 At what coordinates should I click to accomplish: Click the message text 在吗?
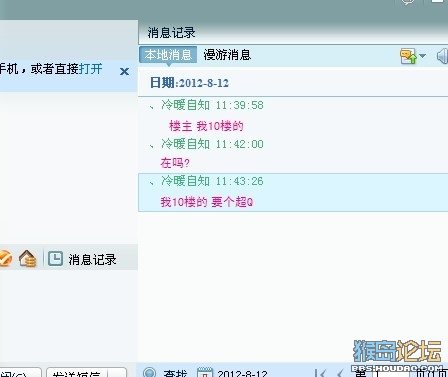point(175,163)
